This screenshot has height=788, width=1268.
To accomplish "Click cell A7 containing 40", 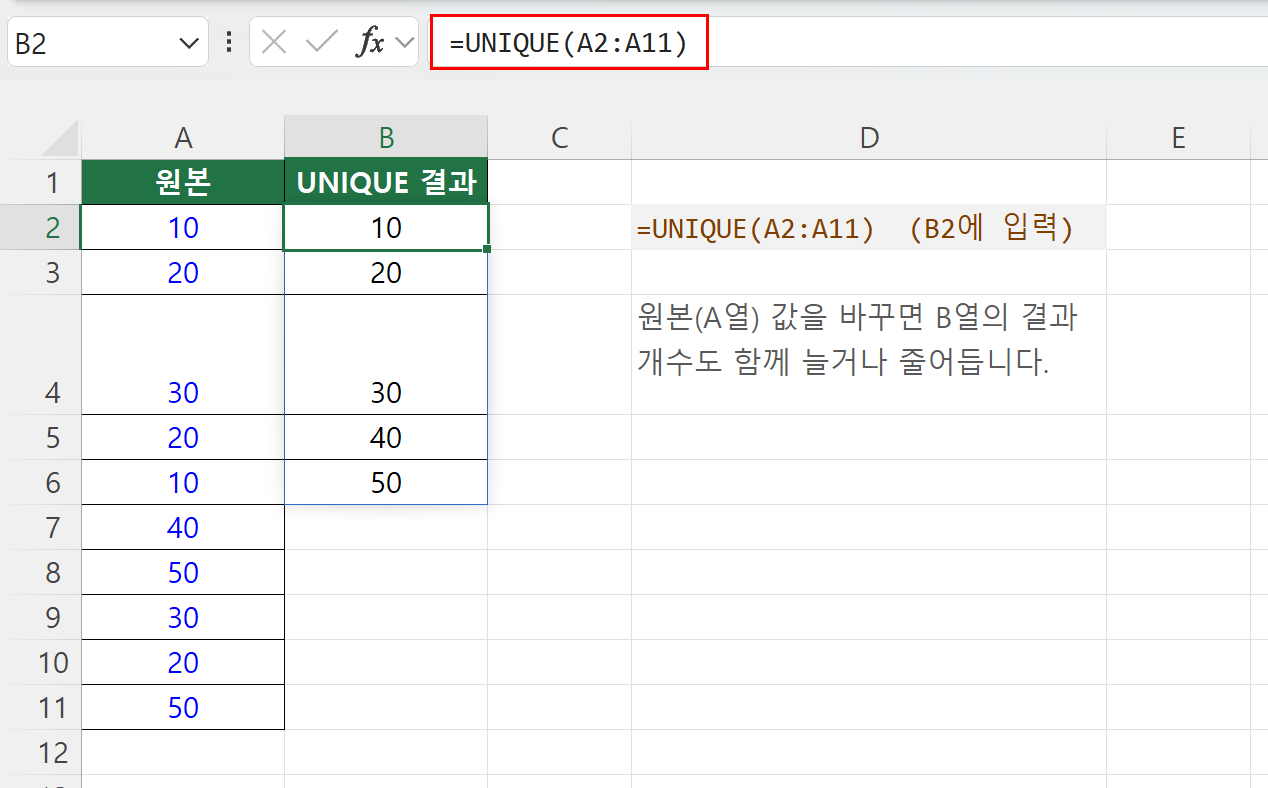I will tap(183, 527).
